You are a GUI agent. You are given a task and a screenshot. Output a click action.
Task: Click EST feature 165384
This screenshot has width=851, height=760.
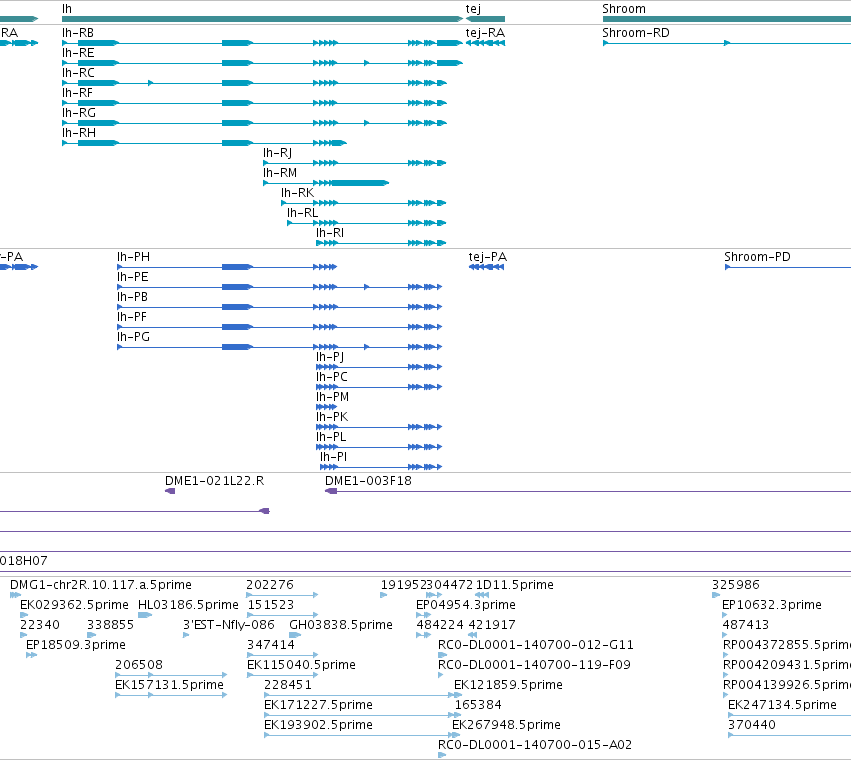(x=478, y=705)
